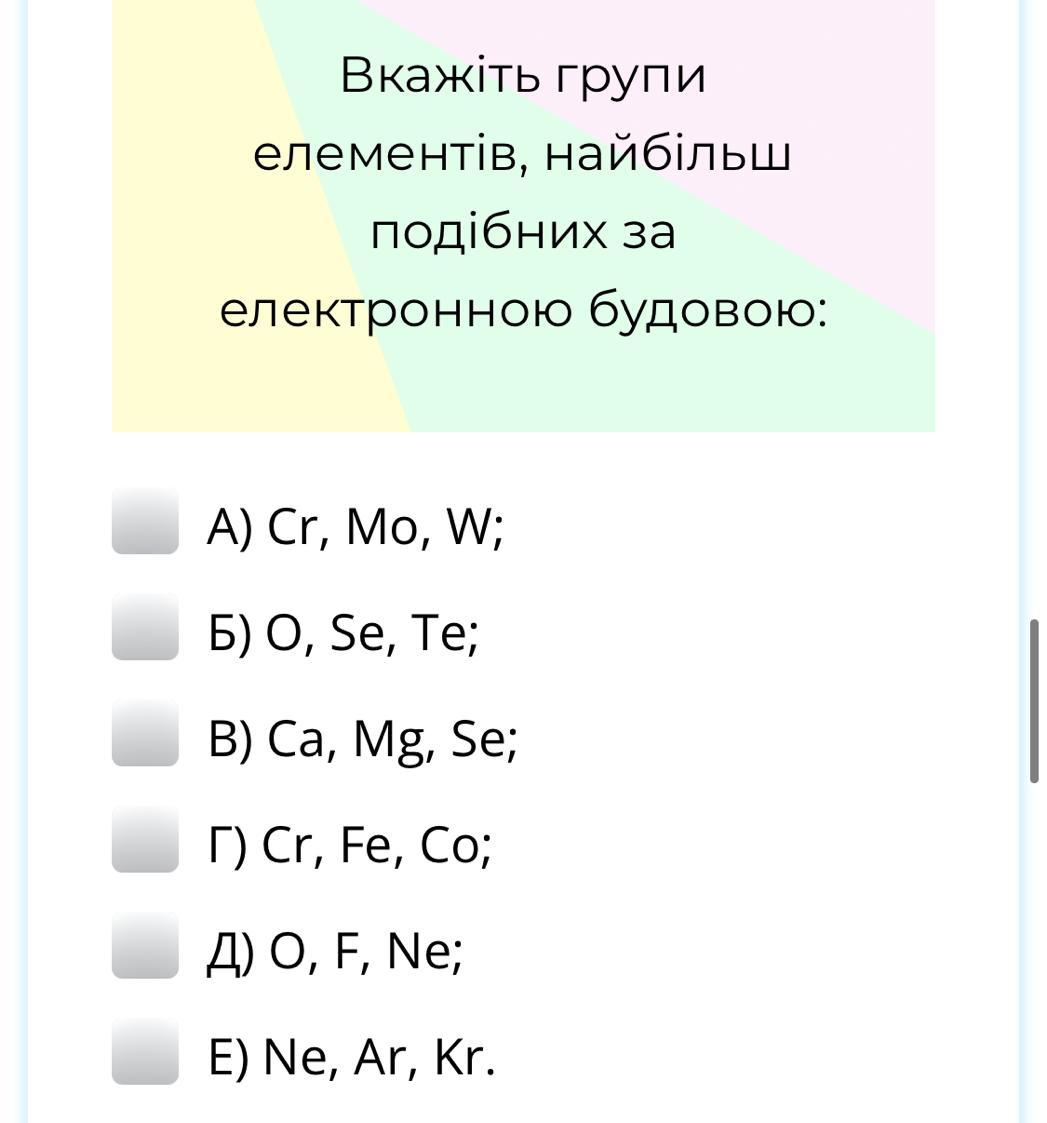Click the question line "подібних за"

tap(523, 232)
